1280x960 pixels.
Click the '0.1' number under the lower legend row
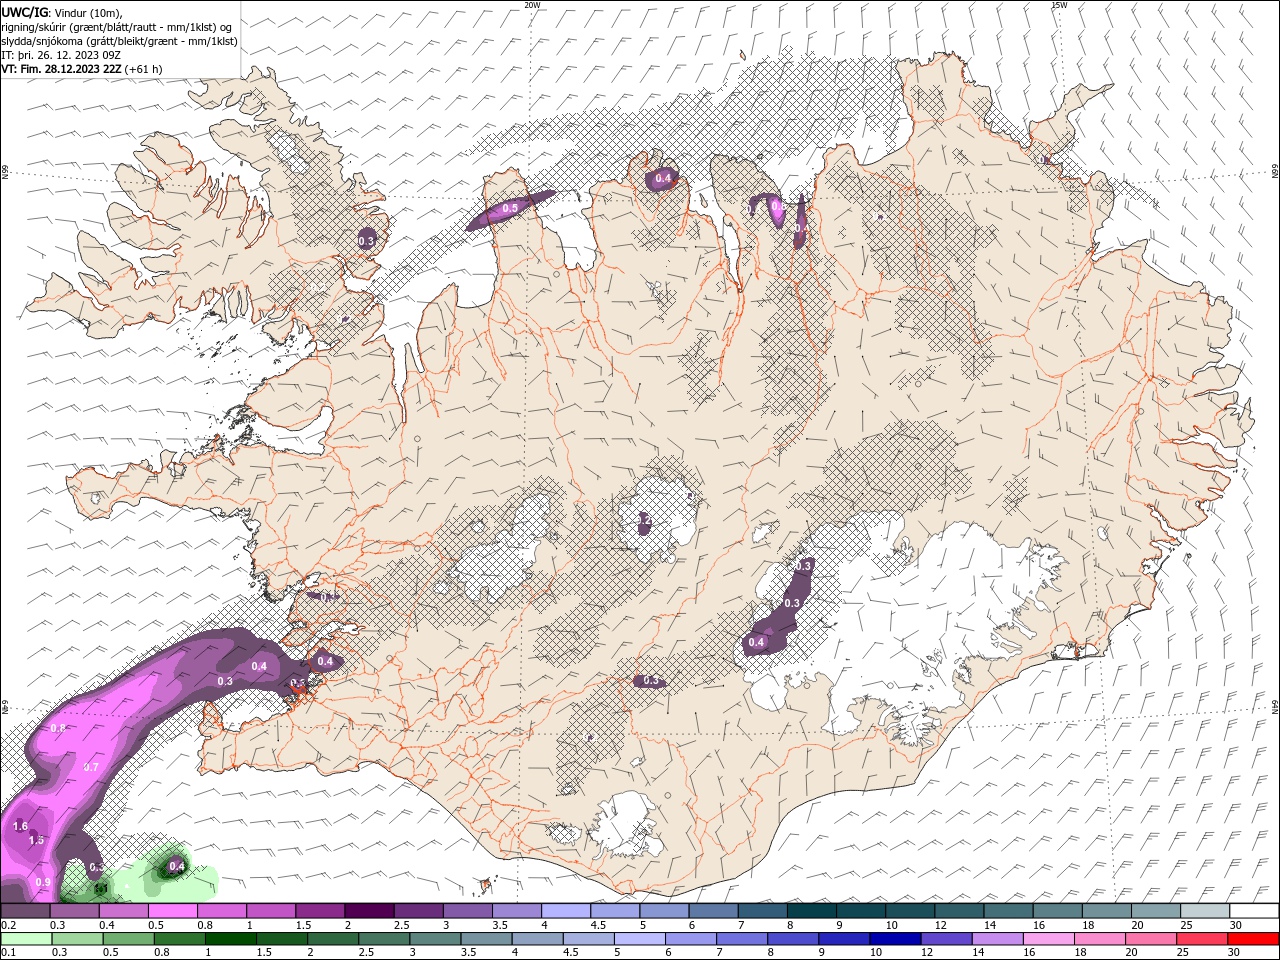coord(8,953)
